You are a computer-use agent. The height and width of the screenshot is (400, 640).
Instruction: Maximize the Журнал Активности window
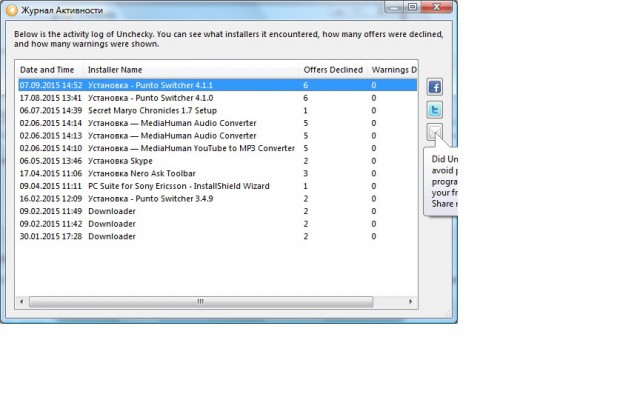click(412, 7)
